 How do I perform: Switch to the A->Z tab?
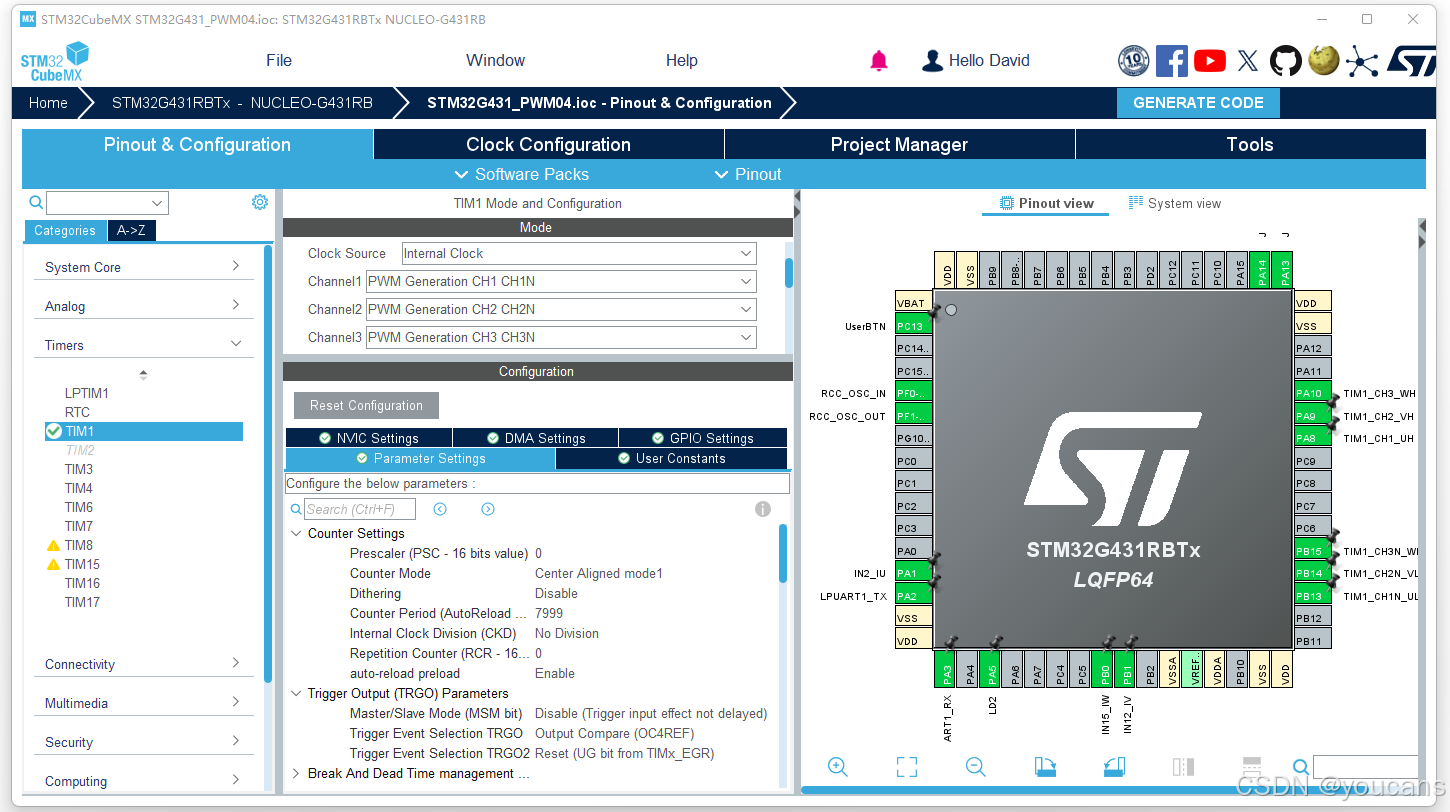[x=131, y=231]
